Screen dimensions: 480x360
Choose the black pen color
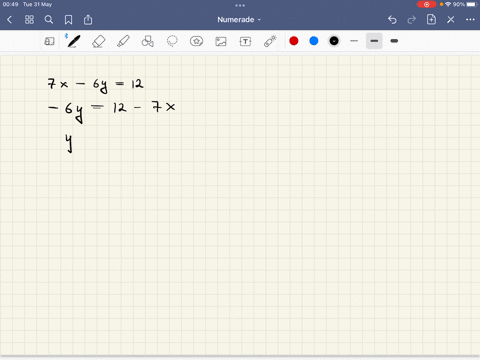(x=334, y=41)
